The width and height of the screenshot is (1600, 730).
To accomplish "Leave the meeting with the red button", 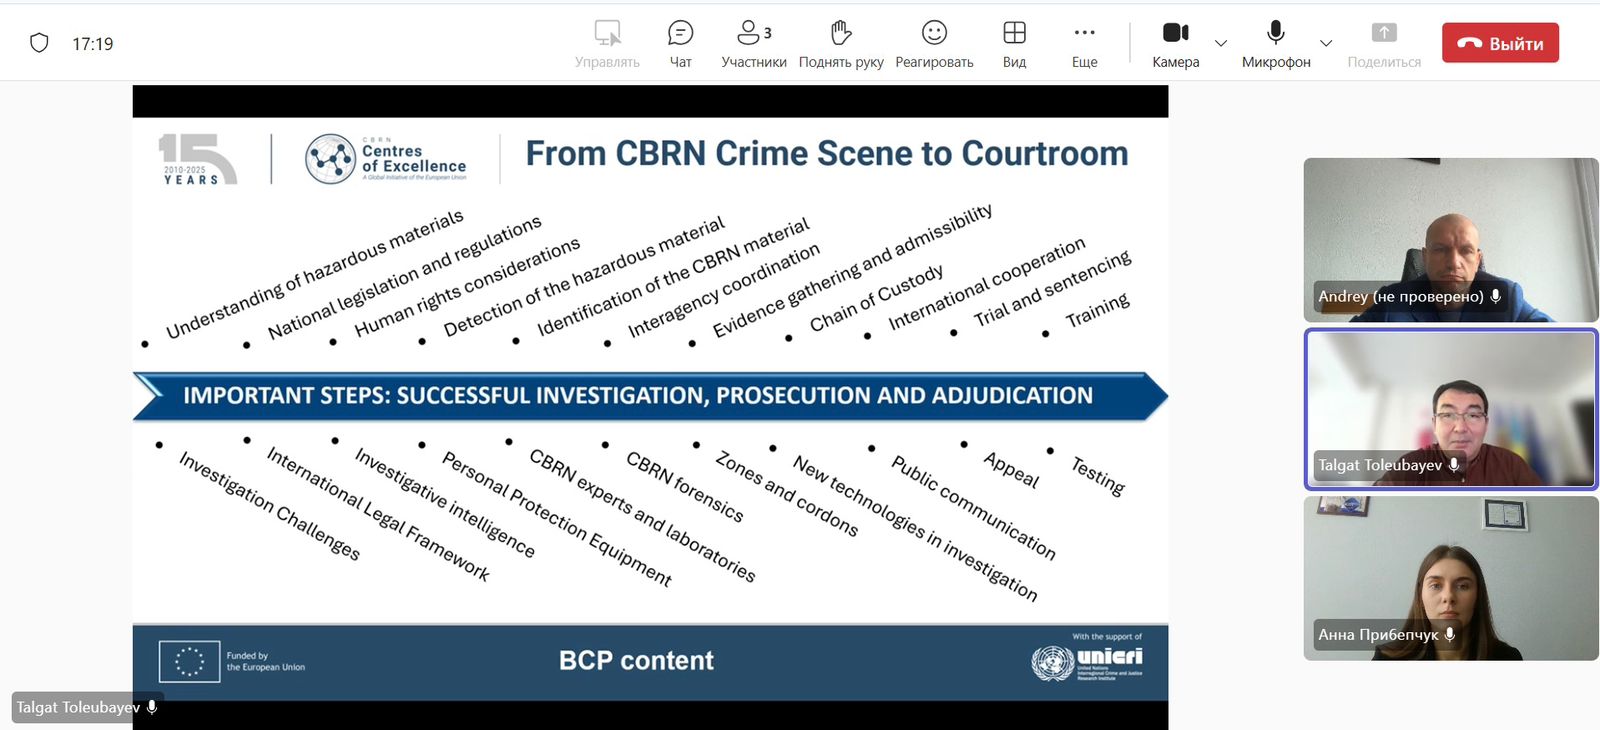I will click(x=1499, y=43).
